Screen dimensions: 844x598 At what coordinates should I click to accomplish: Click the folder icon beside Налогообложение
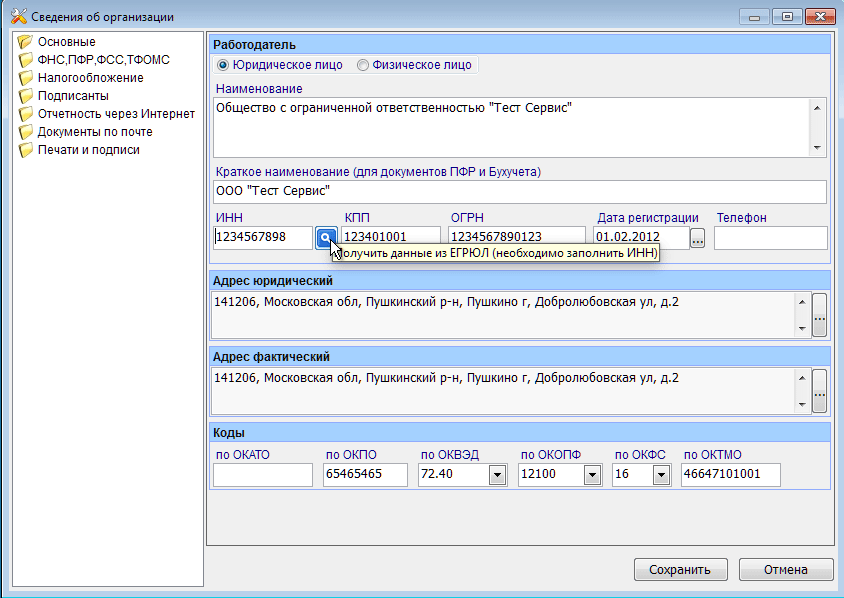[25, 78]
